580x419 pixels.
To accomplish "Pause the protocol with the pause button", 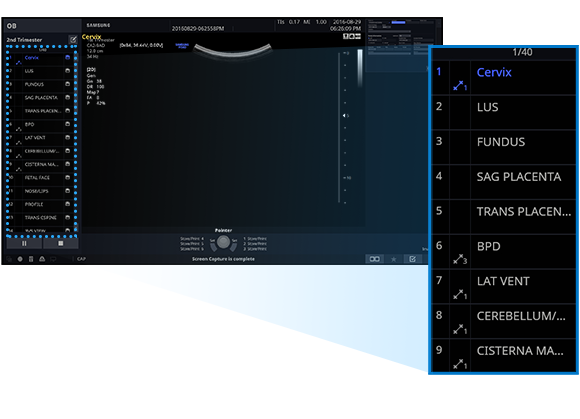I will [24, 243].
